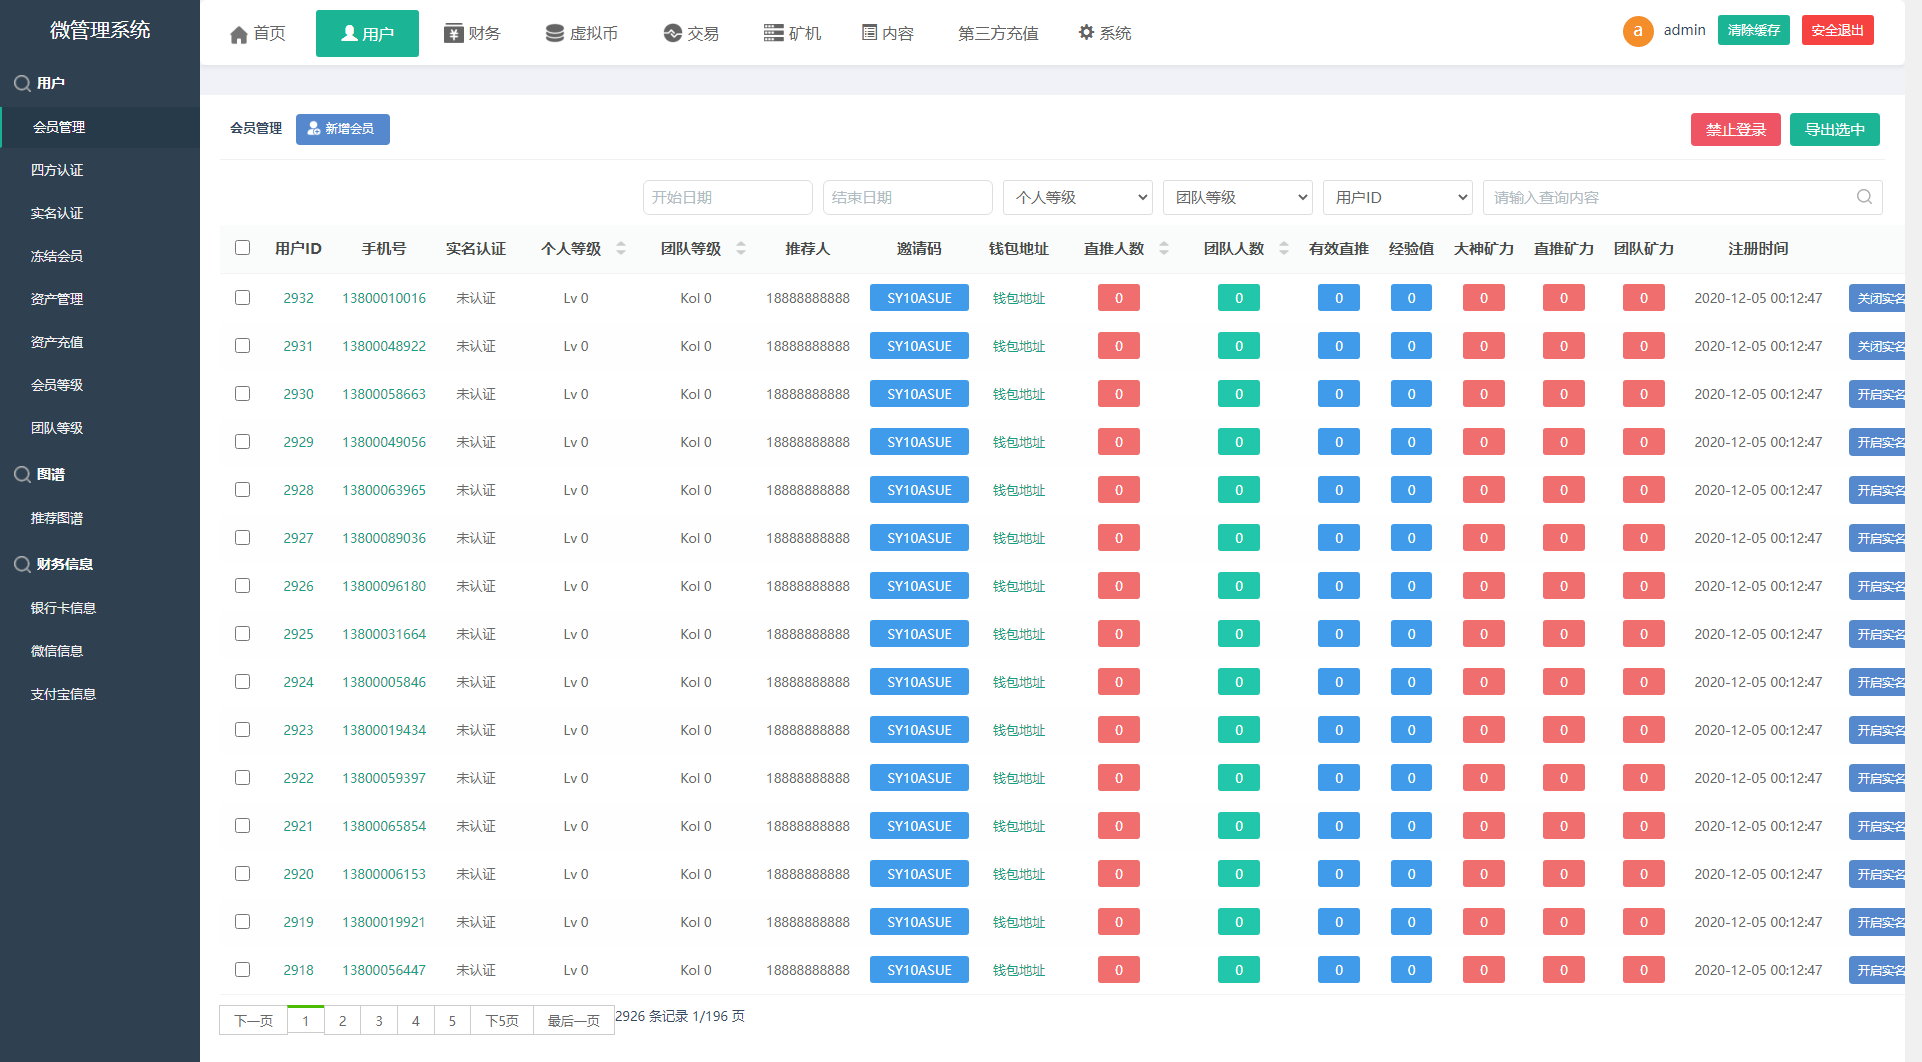Image resolution: width=1922 pixels, height=1062 pixels.
Task: Open 冻结会员 in the sidebar
Action: [57, 256]
